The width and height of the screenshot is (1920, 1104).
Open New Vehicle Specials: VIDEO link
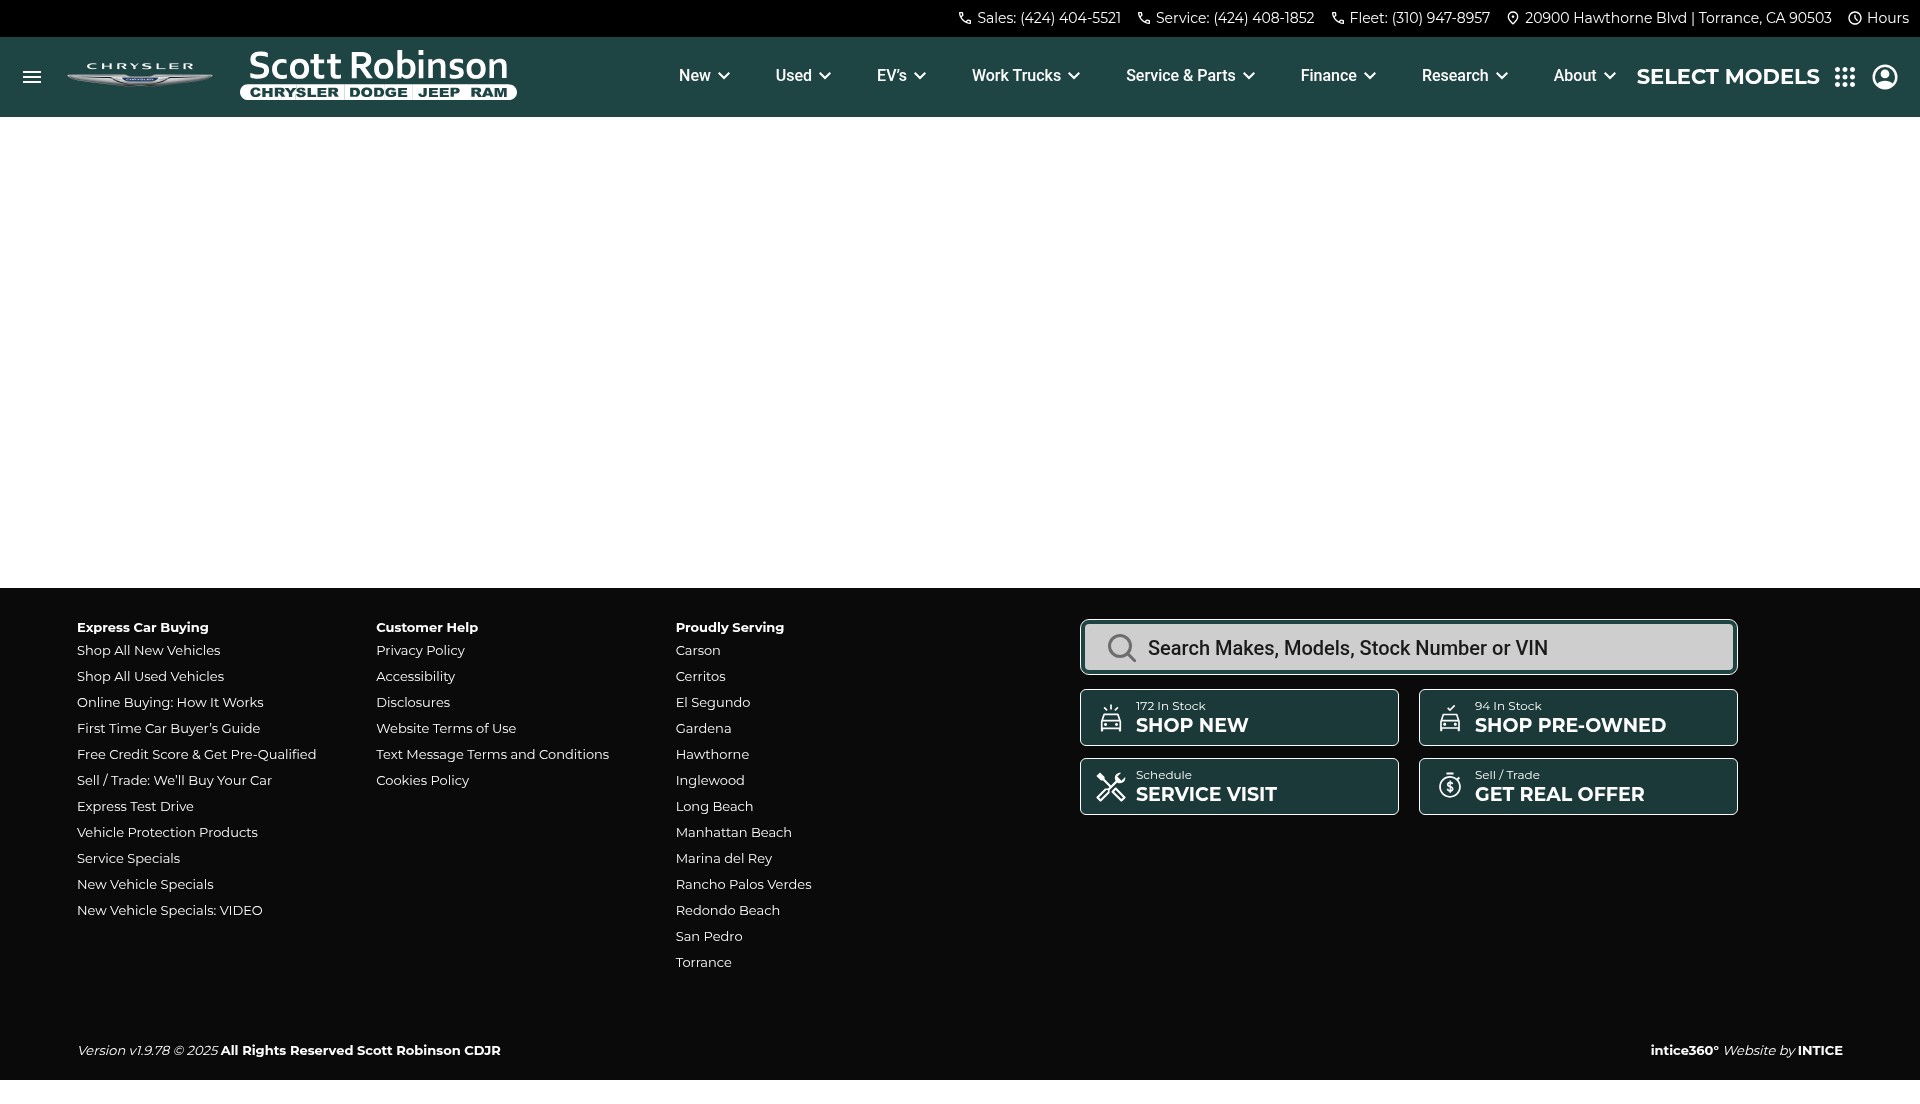click(170, 911)
